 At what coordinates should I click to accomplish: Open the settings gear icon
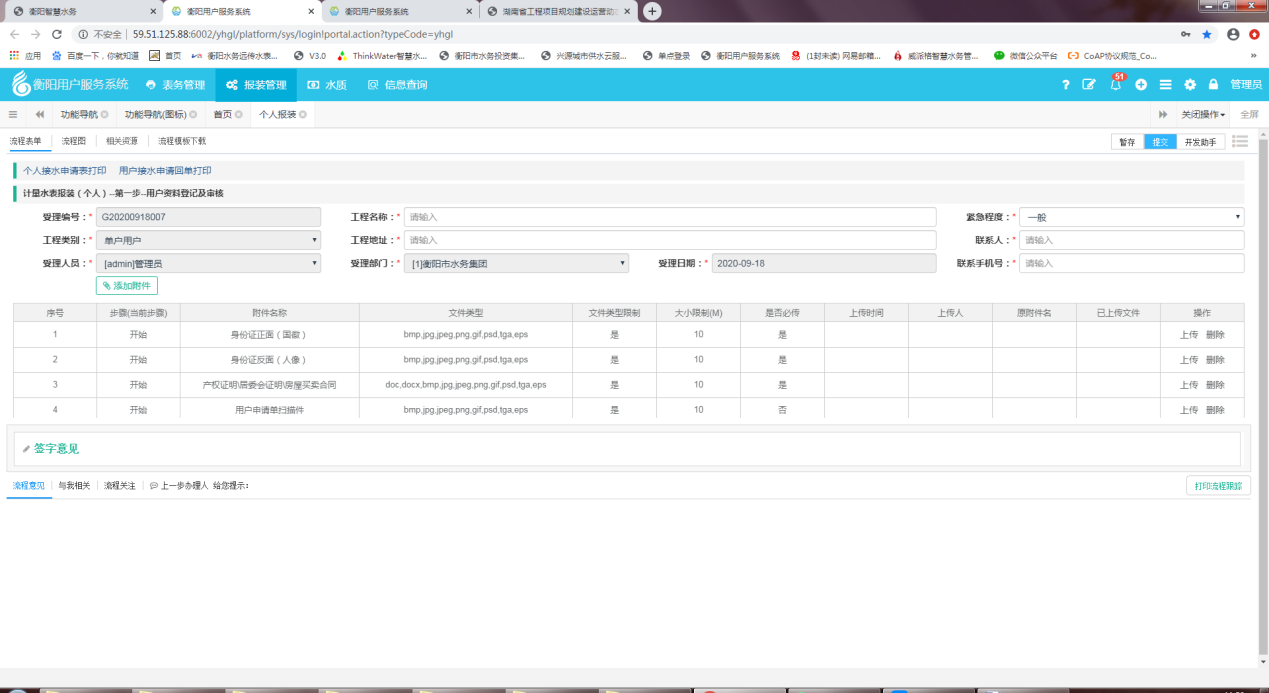point(1190,85)
